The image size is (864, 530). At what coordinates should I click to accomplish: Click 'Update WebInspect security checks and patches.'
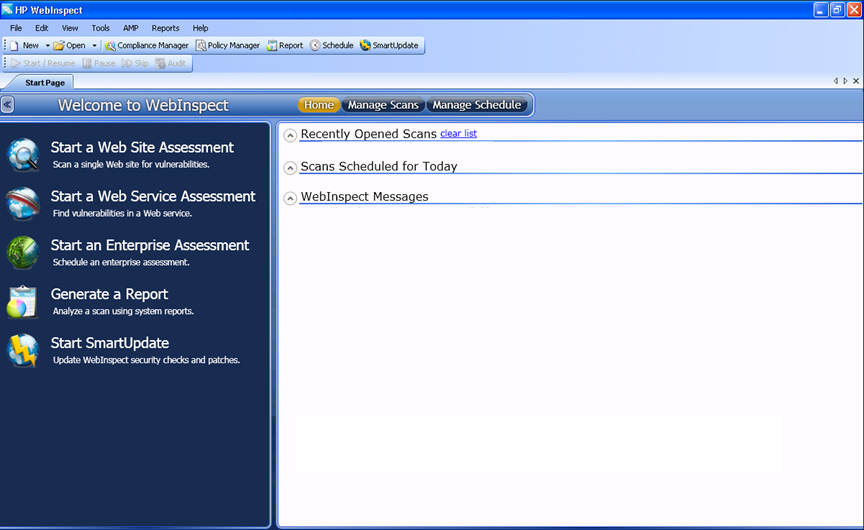coord(147,360)
